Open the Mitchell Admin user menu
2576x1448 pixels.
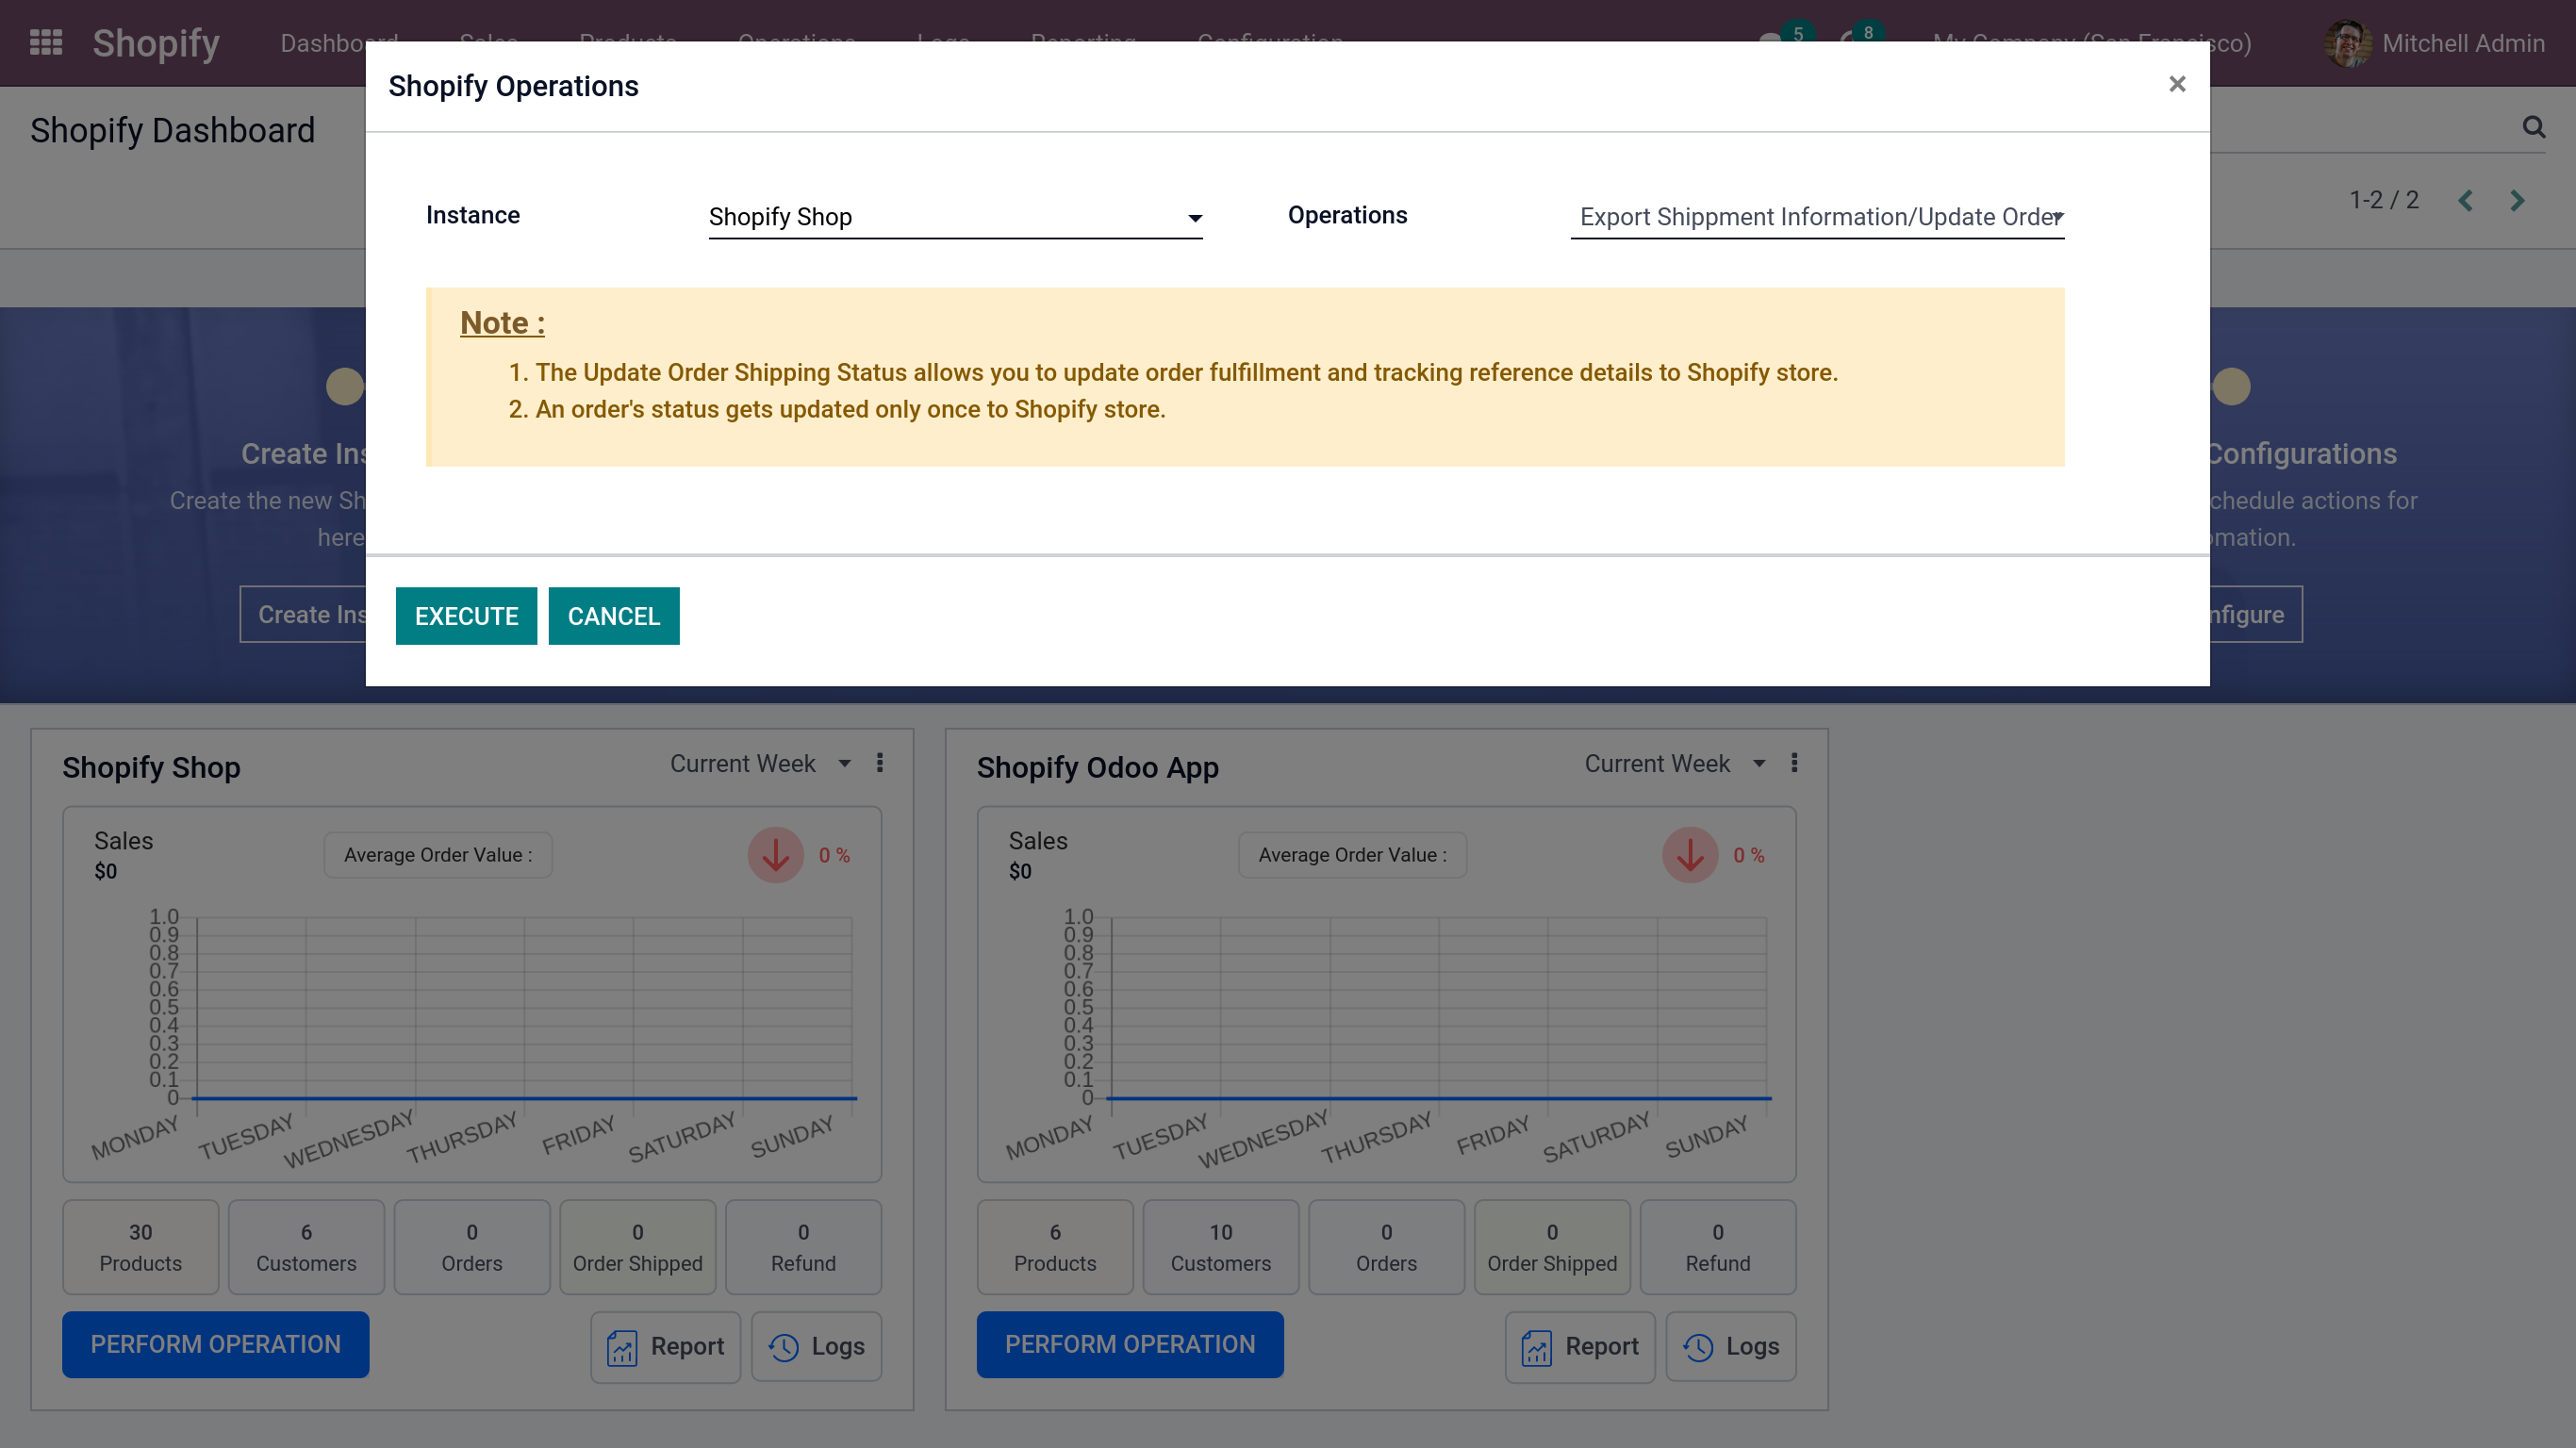click(2434, 43)
